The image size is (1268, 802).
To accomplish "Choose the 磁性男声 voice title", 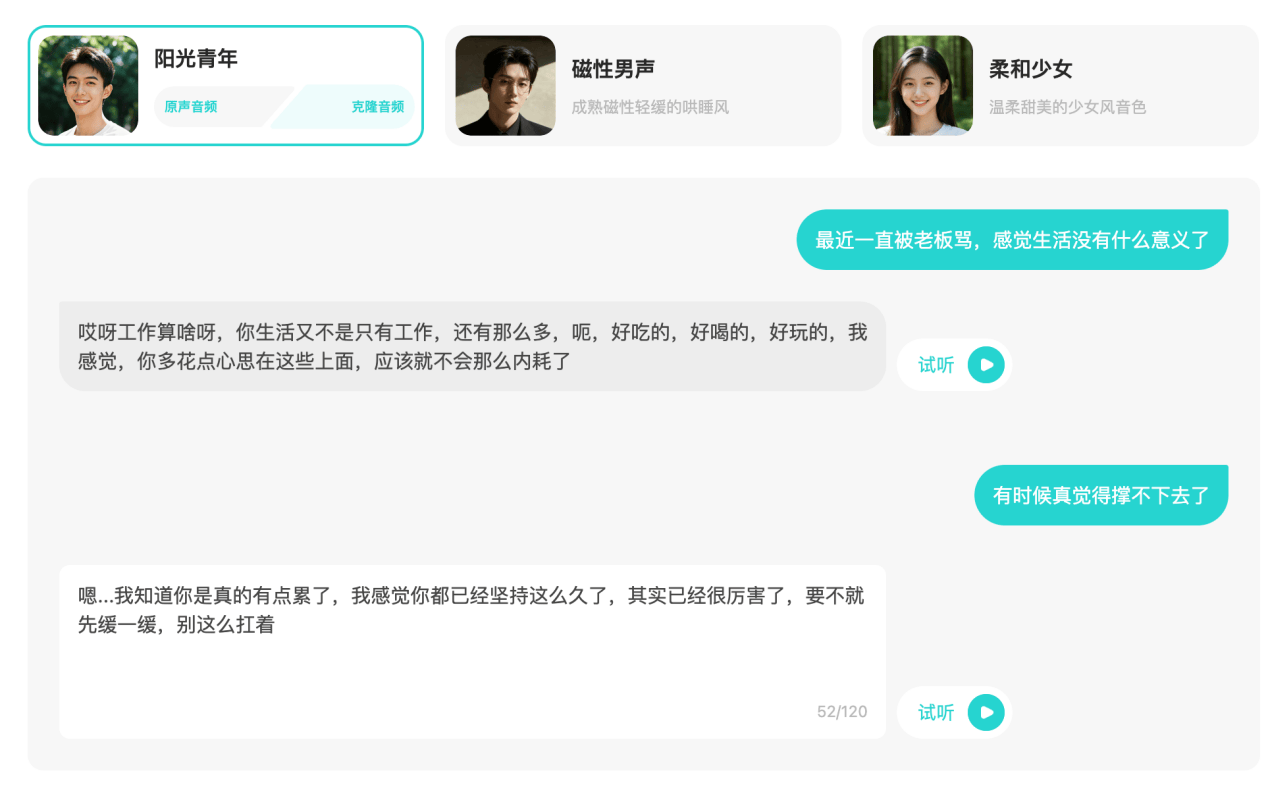I will pyautogui.click(x=613, y=69).
